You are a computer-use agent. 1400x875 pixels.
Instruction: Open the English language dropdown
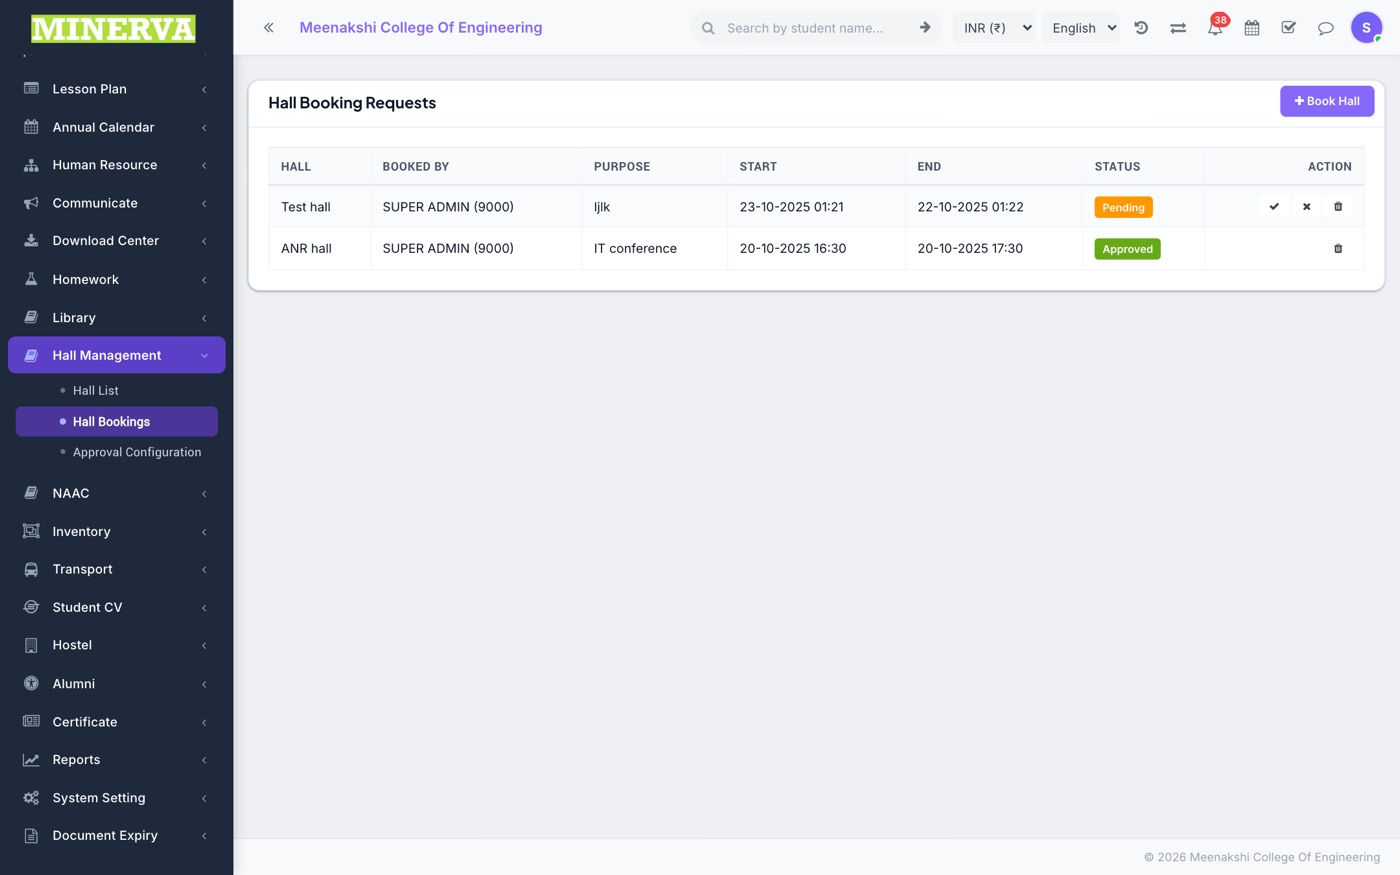[x=1082, y=28]
